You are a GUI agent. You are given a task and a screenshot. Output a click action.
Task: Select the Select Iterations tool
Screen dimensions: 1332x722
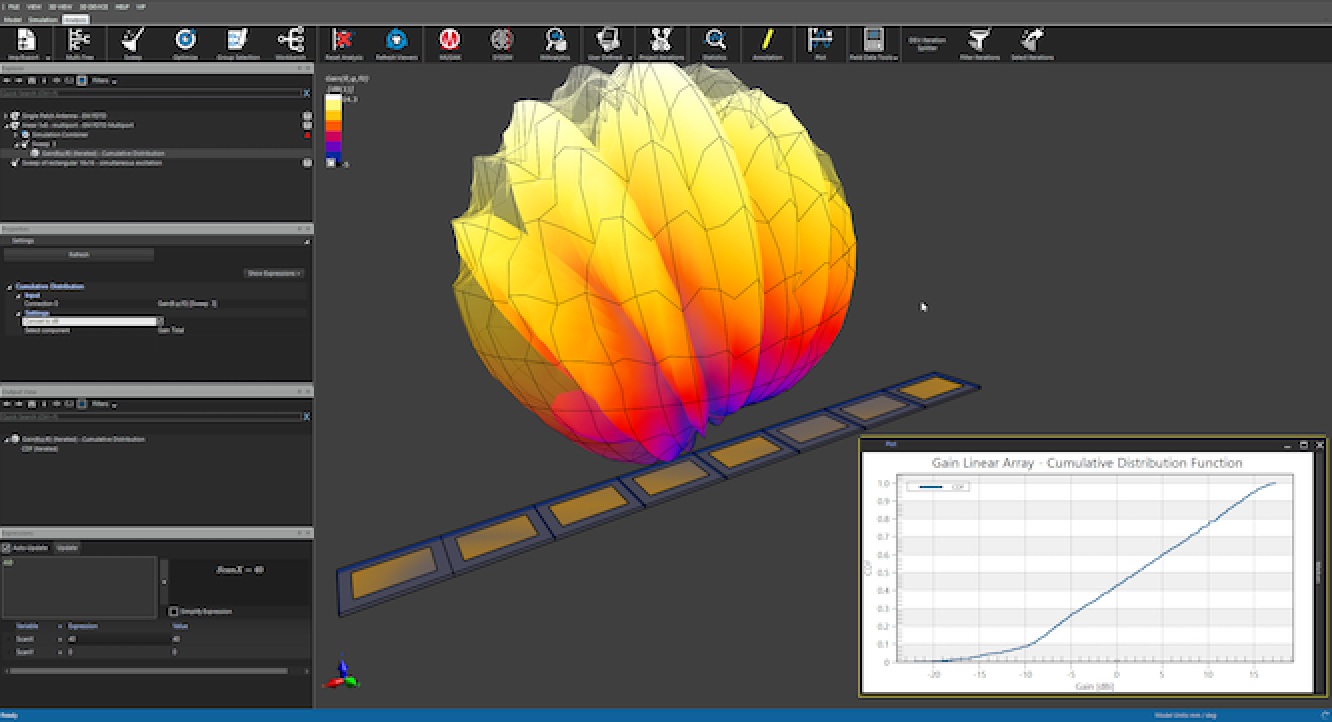click(1030, 38)
